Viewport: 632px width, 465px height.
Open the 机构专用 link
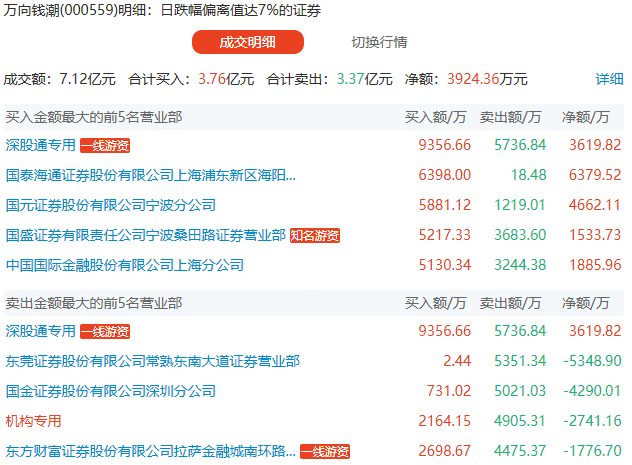pyautogui.click(x=33, y=421)
